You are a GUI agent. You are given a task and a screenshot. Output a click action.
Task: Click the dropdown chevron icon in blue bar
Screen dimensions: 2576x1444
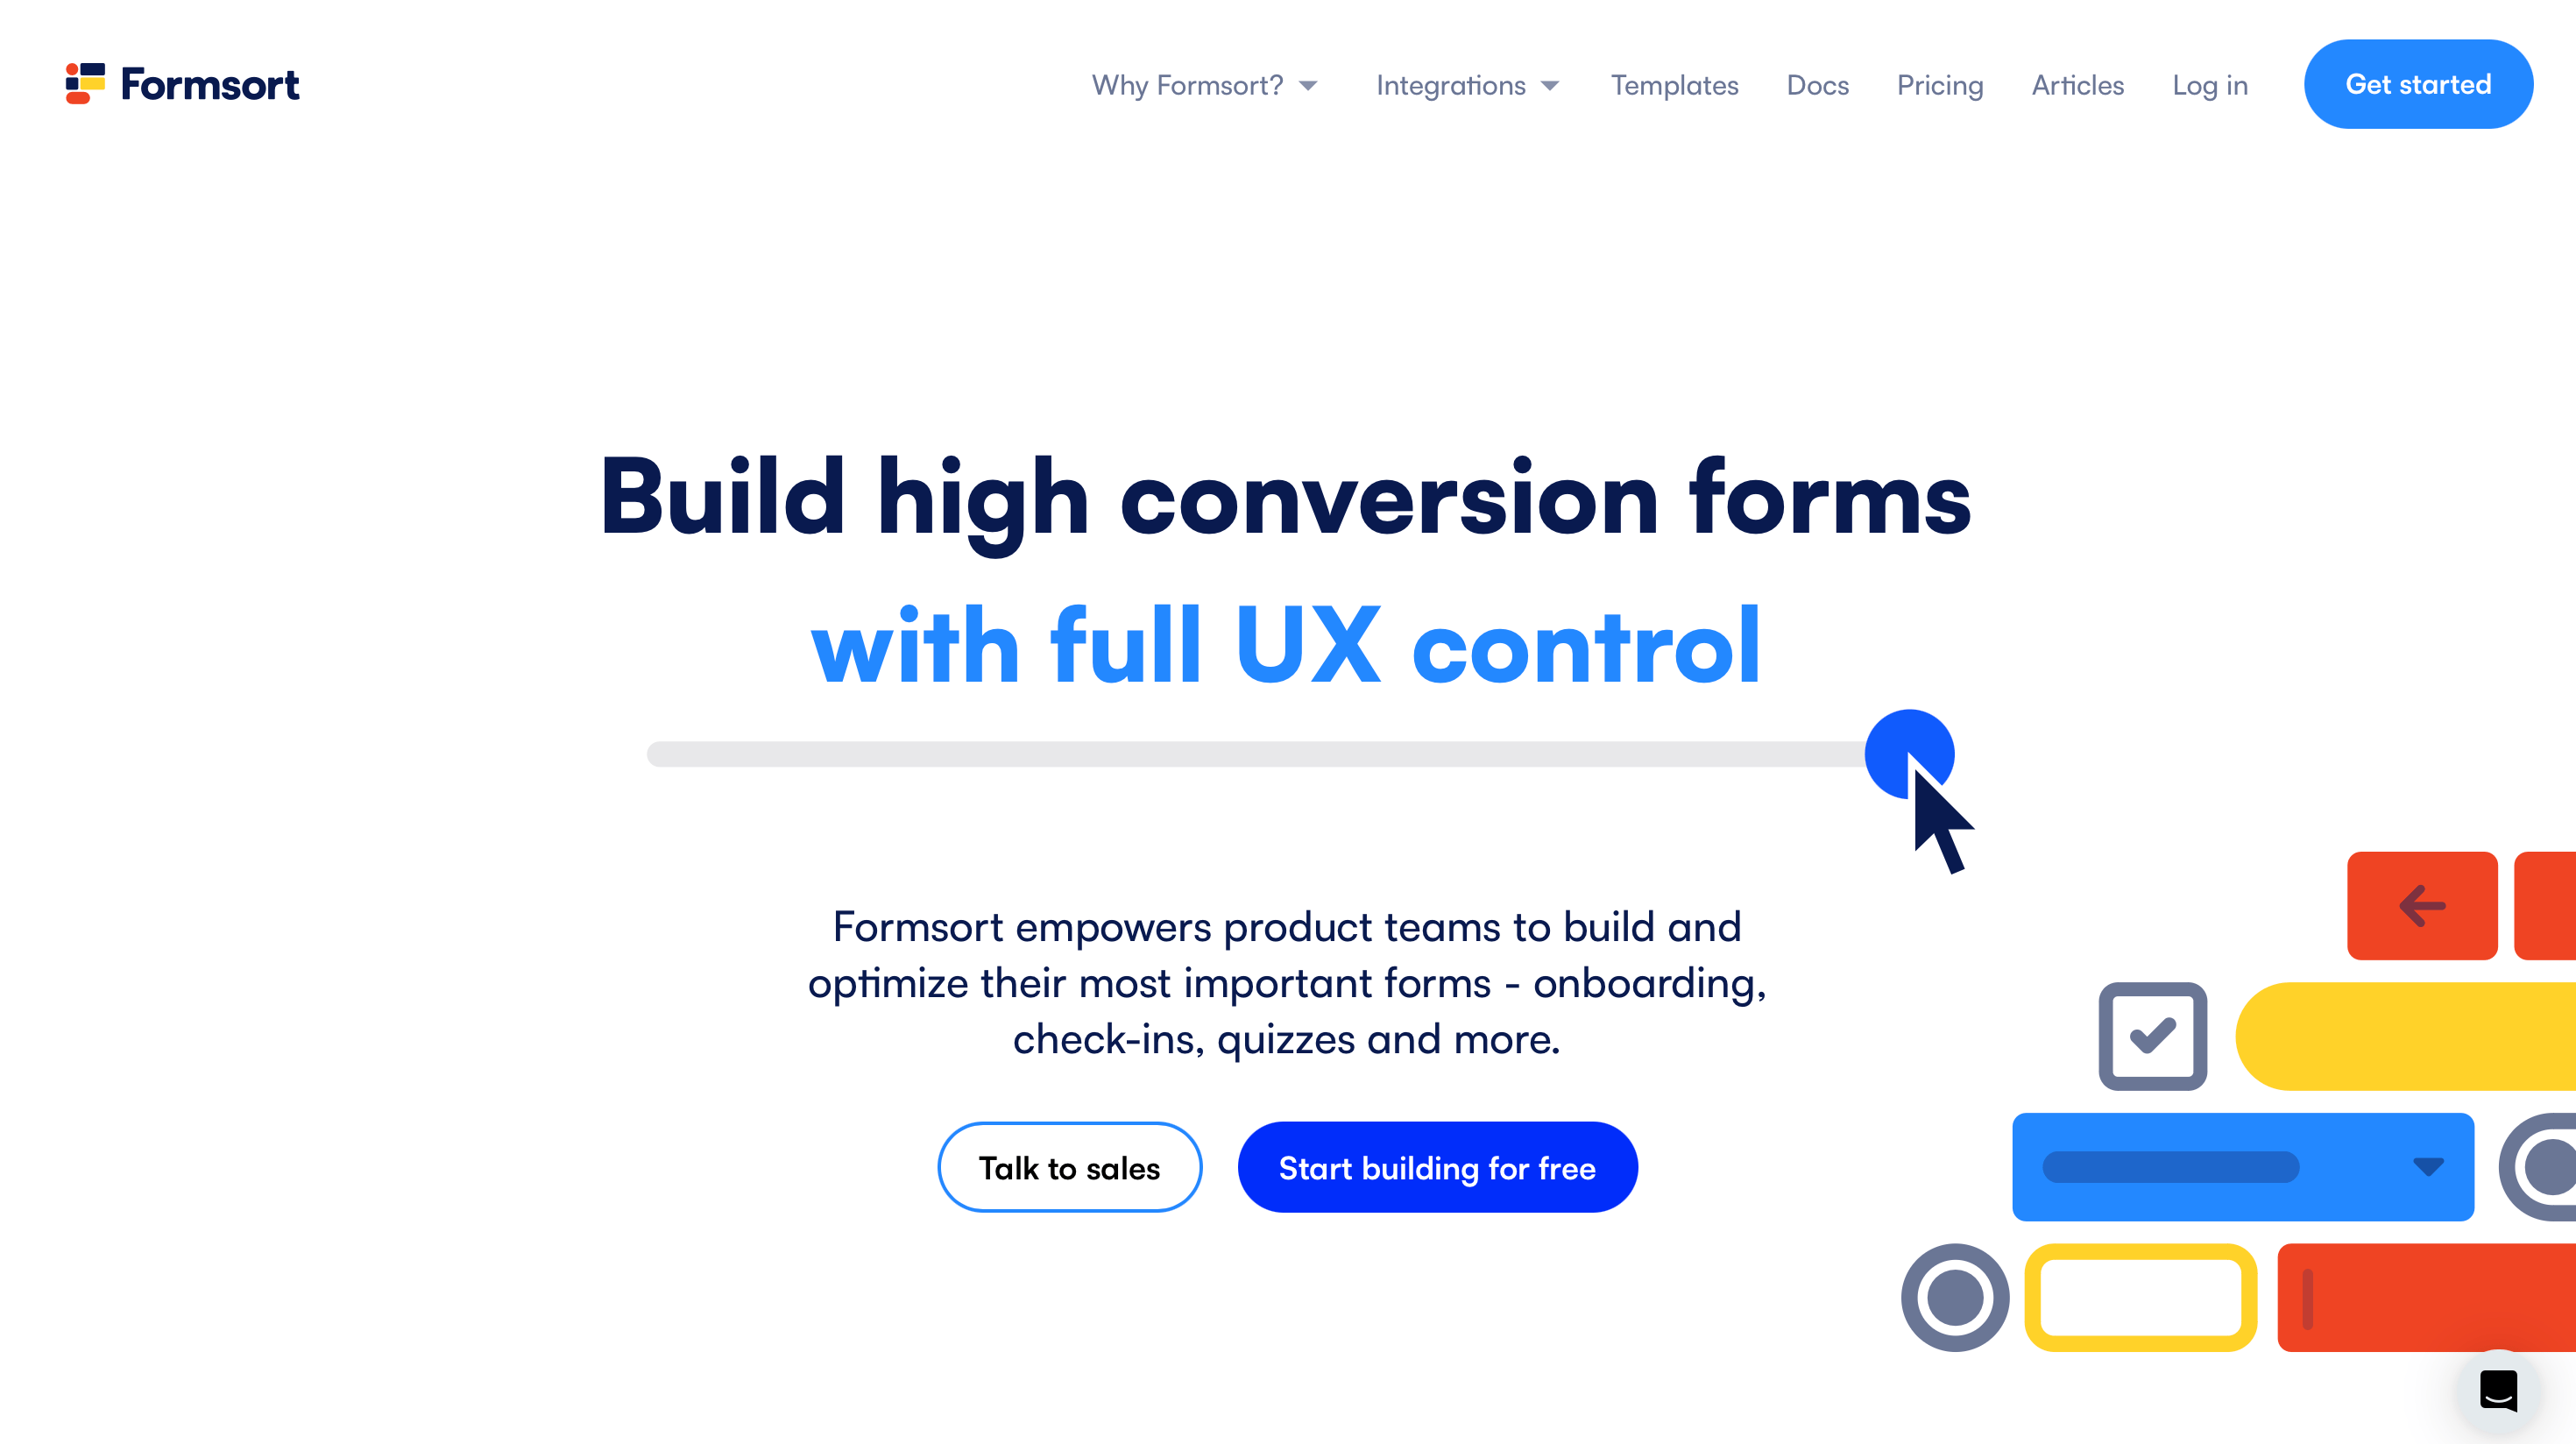click(x=2432, y=1164)
